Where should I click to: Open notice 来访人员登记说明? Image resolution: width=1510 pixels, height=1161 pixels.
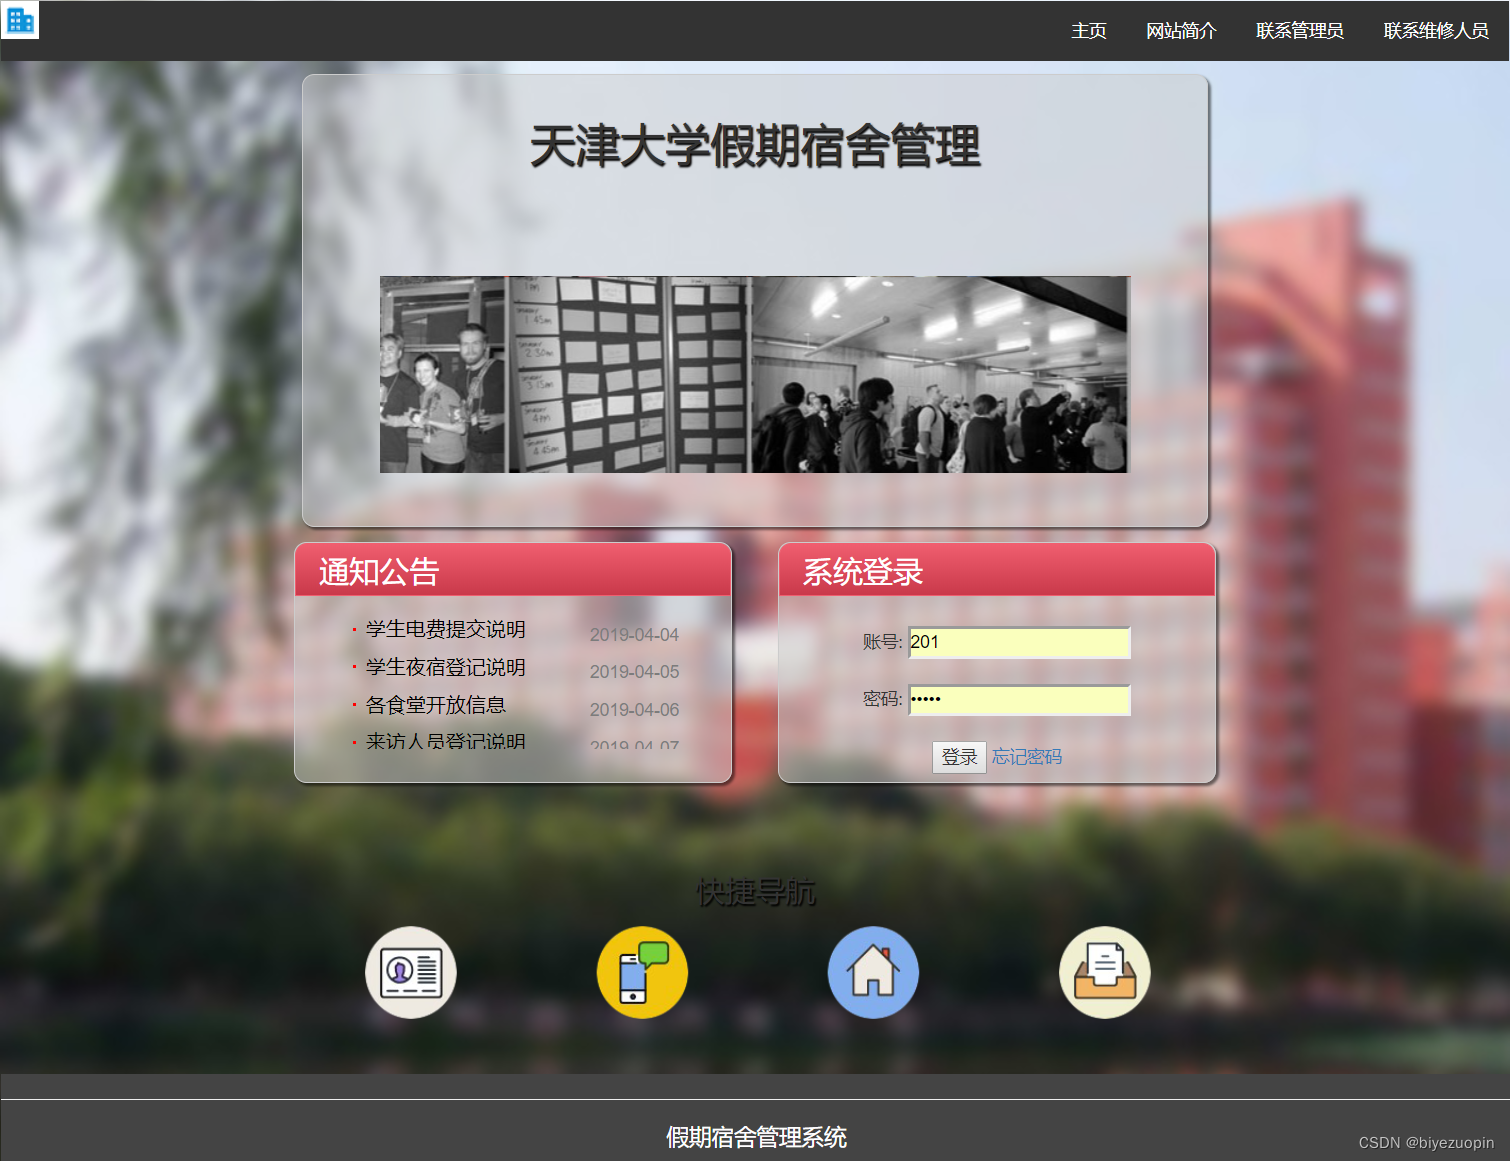point(446,741)
